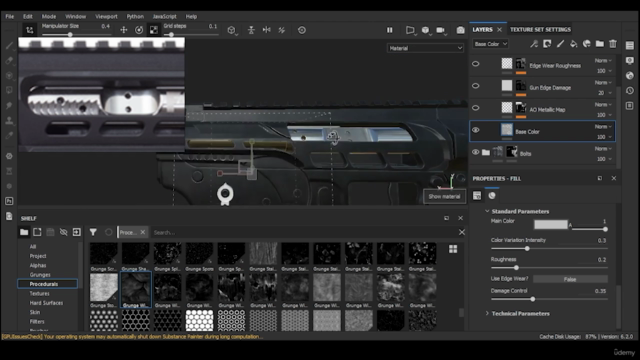Select the Clone stamp tool
This screenshot has width=640, height=360.
pyautogui.click(x=9, y=120)
